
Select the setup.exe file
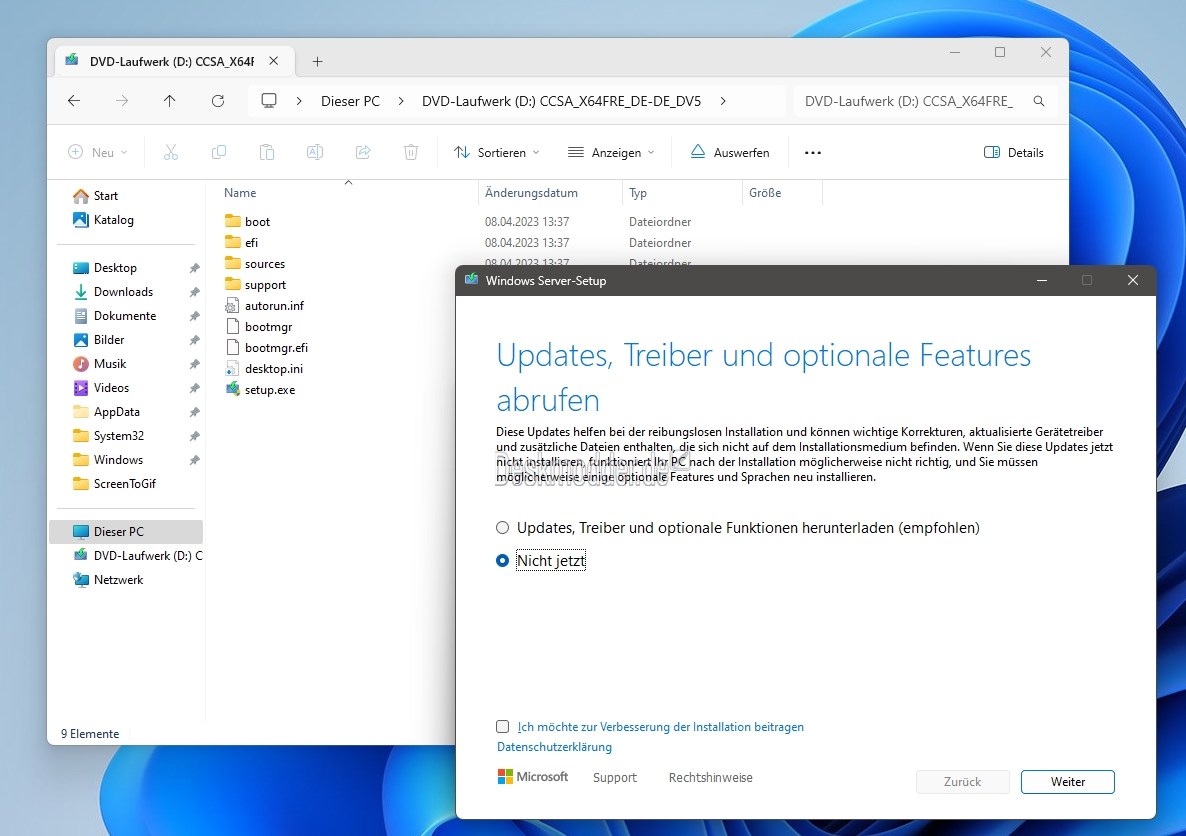pyautogui.click(x=260, y=390)
